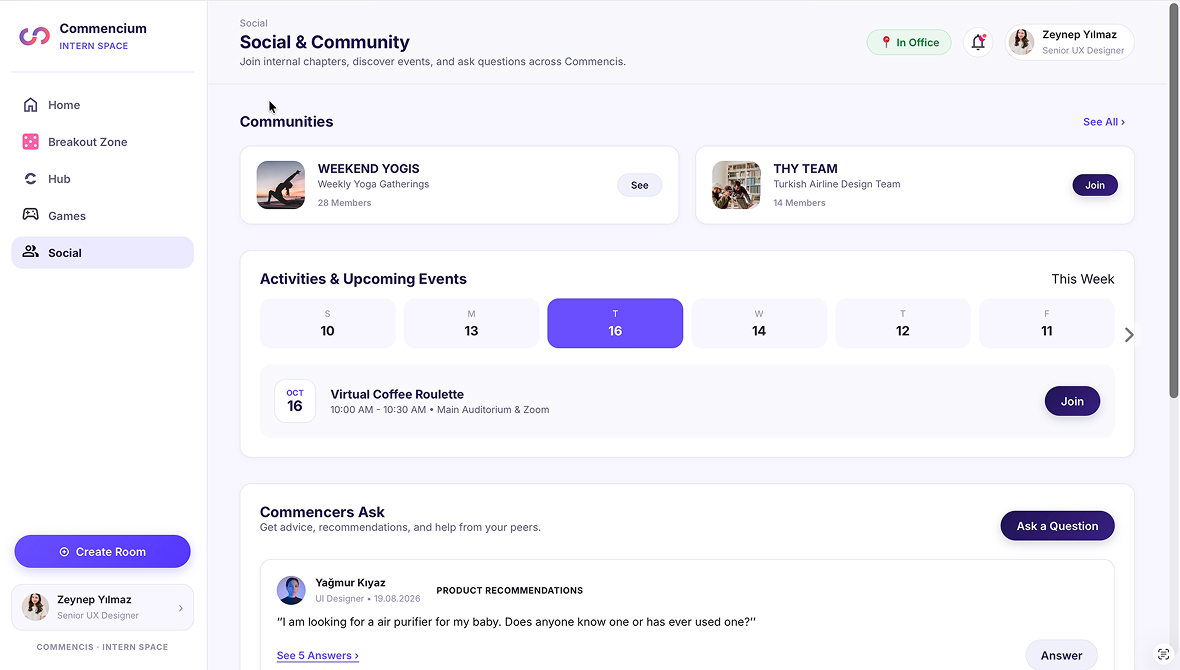The height and width of the screenshot is (670, 1180).
Task: Click This Week label
Action: [x=1082, y=279]
